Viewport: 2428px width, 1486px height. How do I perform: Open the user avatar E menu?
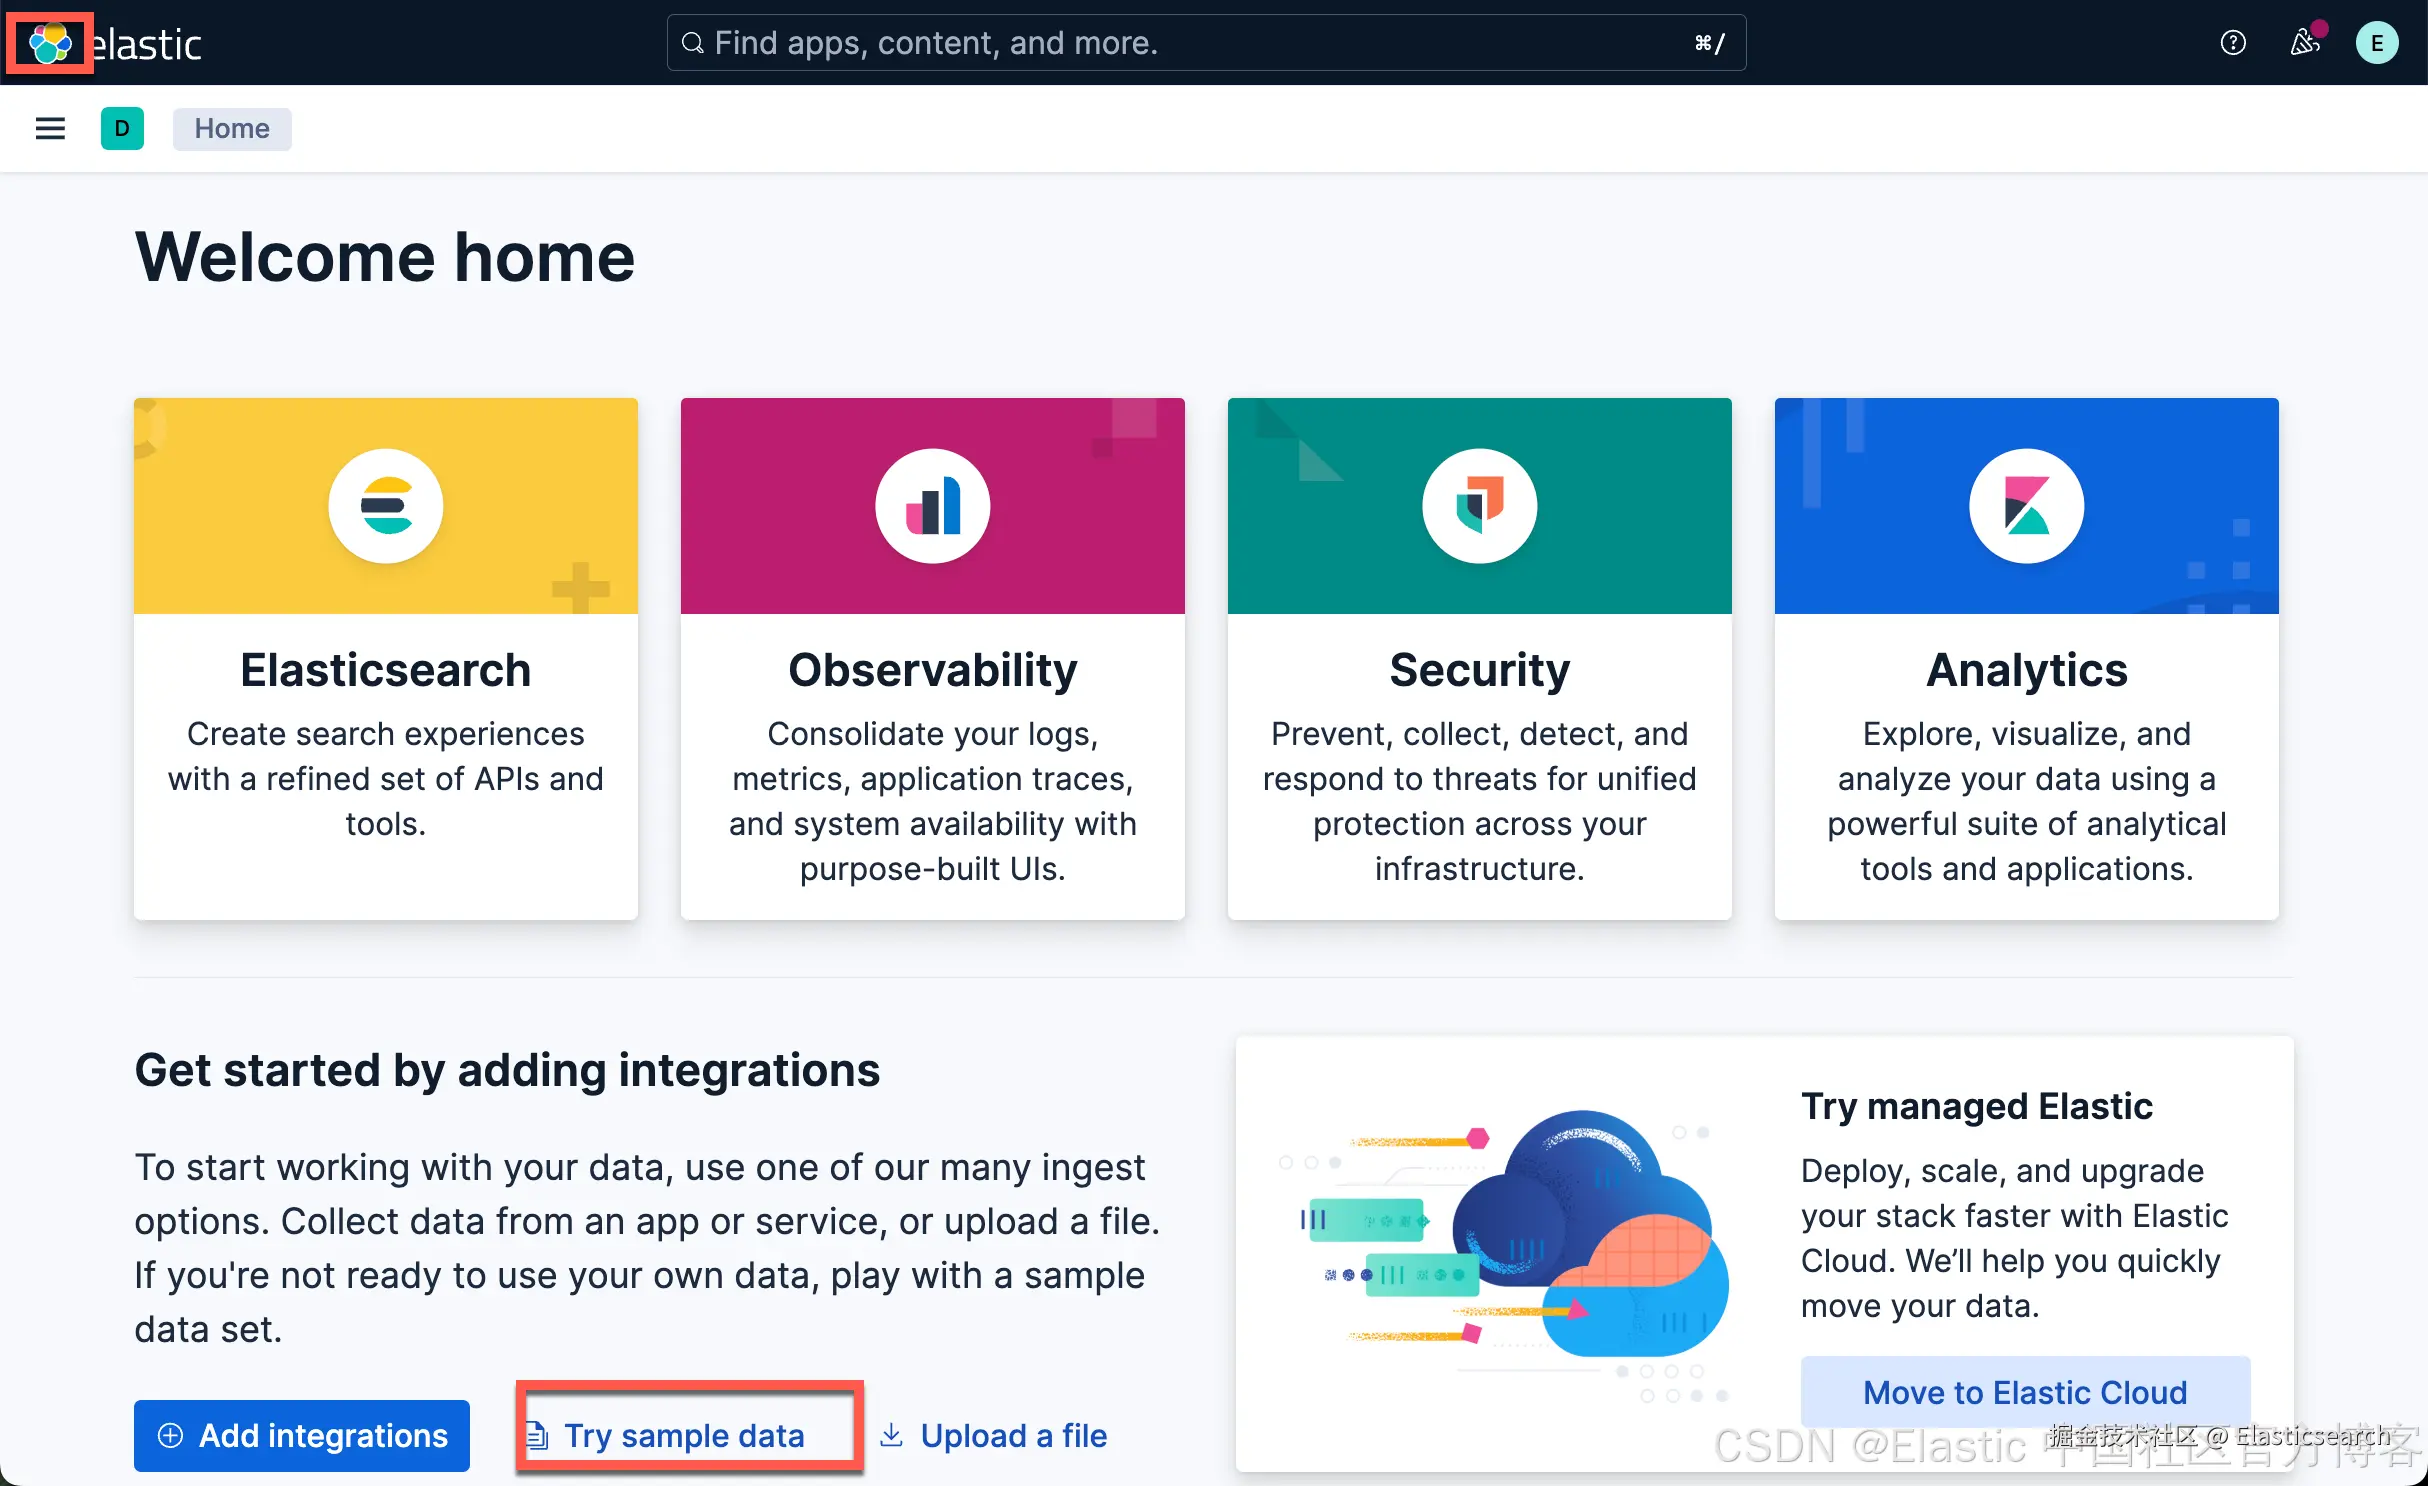2376,43
